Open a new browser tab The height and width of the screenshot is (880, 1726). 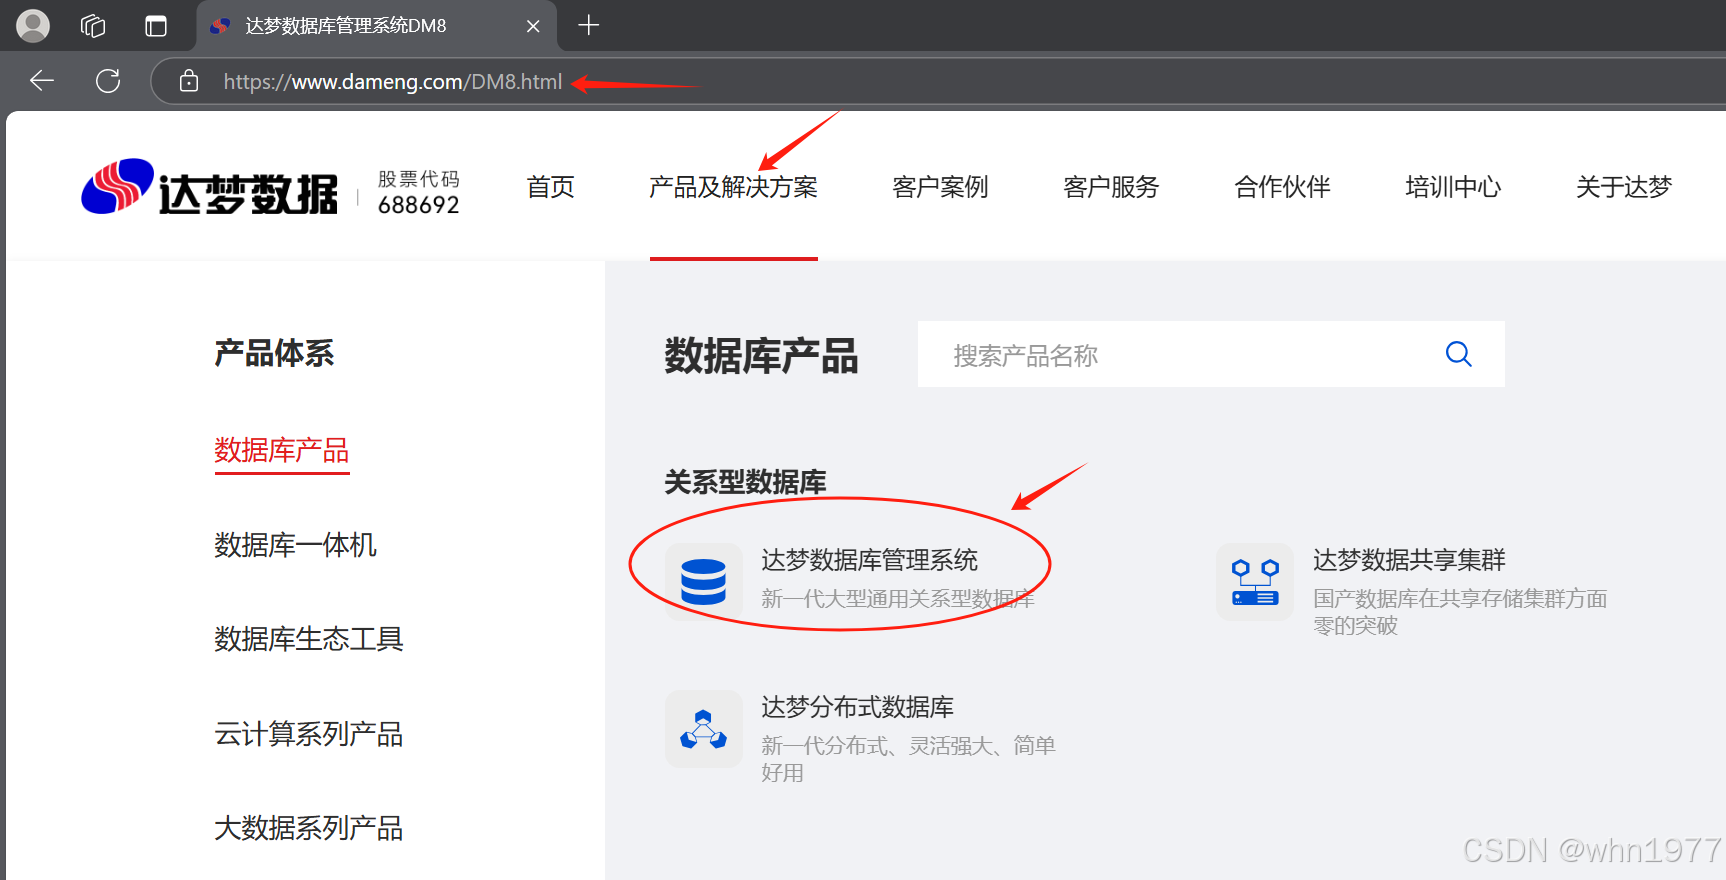click(x=589, y=25)
